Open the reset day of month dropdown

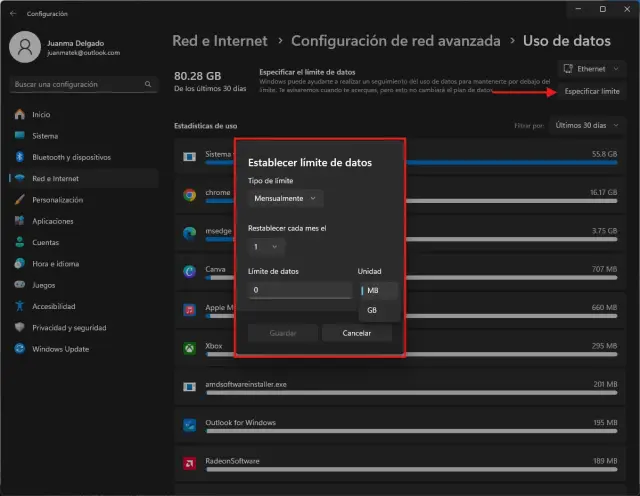tap(267, 246)
